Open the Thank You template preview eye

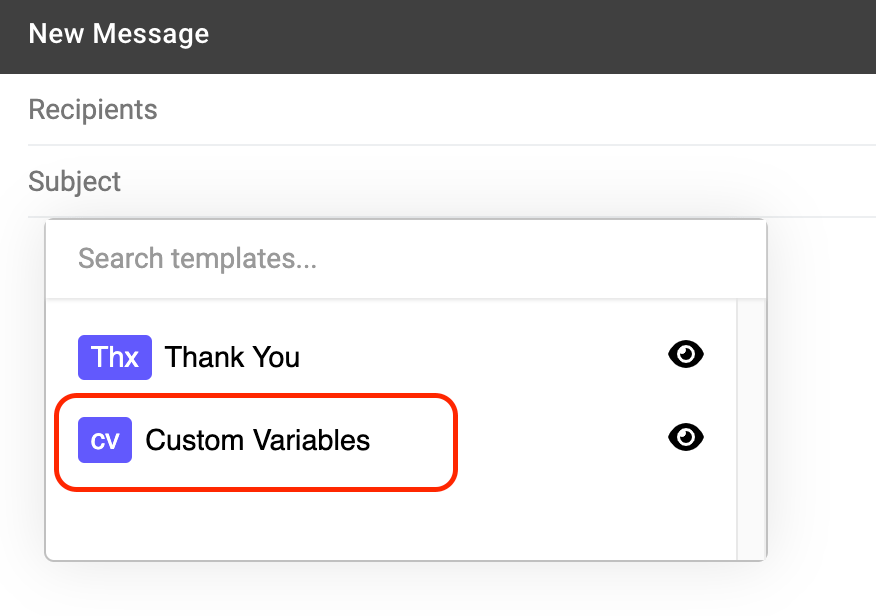pos(685,354)
